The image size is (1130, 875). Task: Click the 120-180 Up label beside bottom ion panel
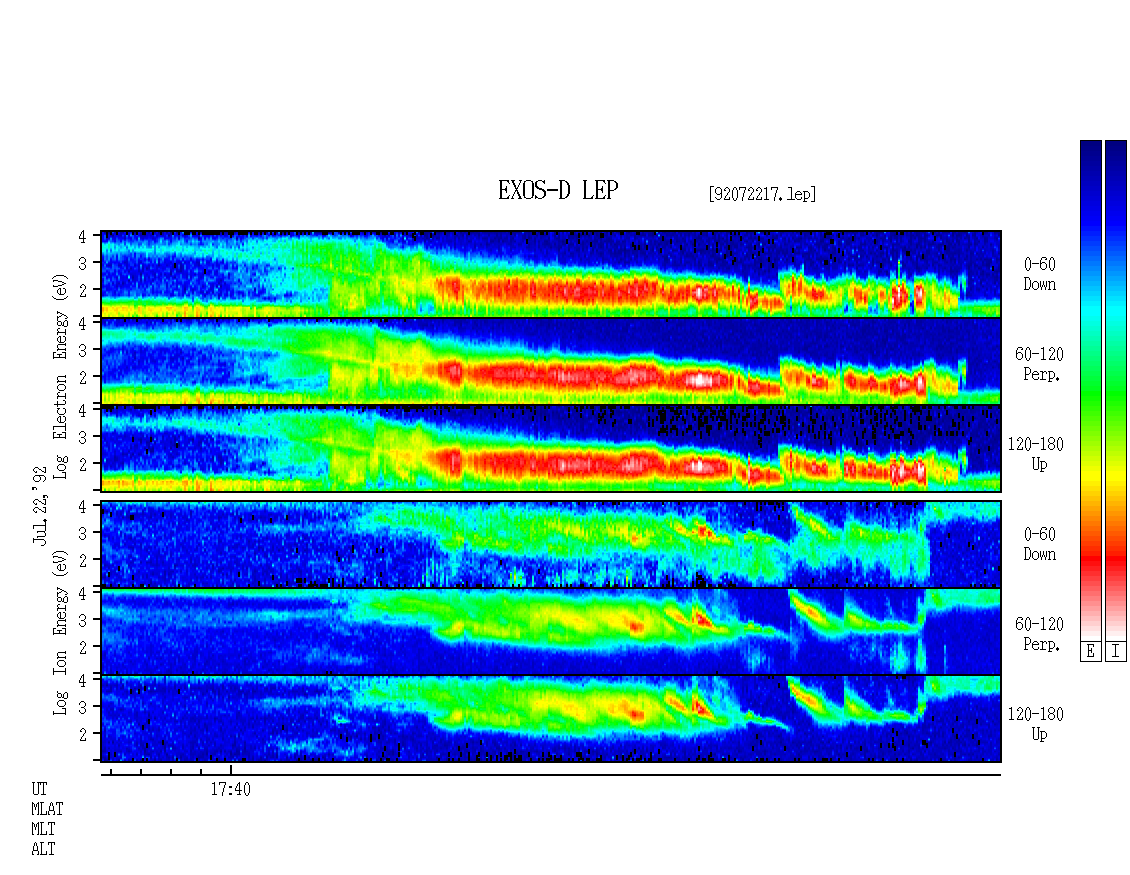[x=1036, y=724]
